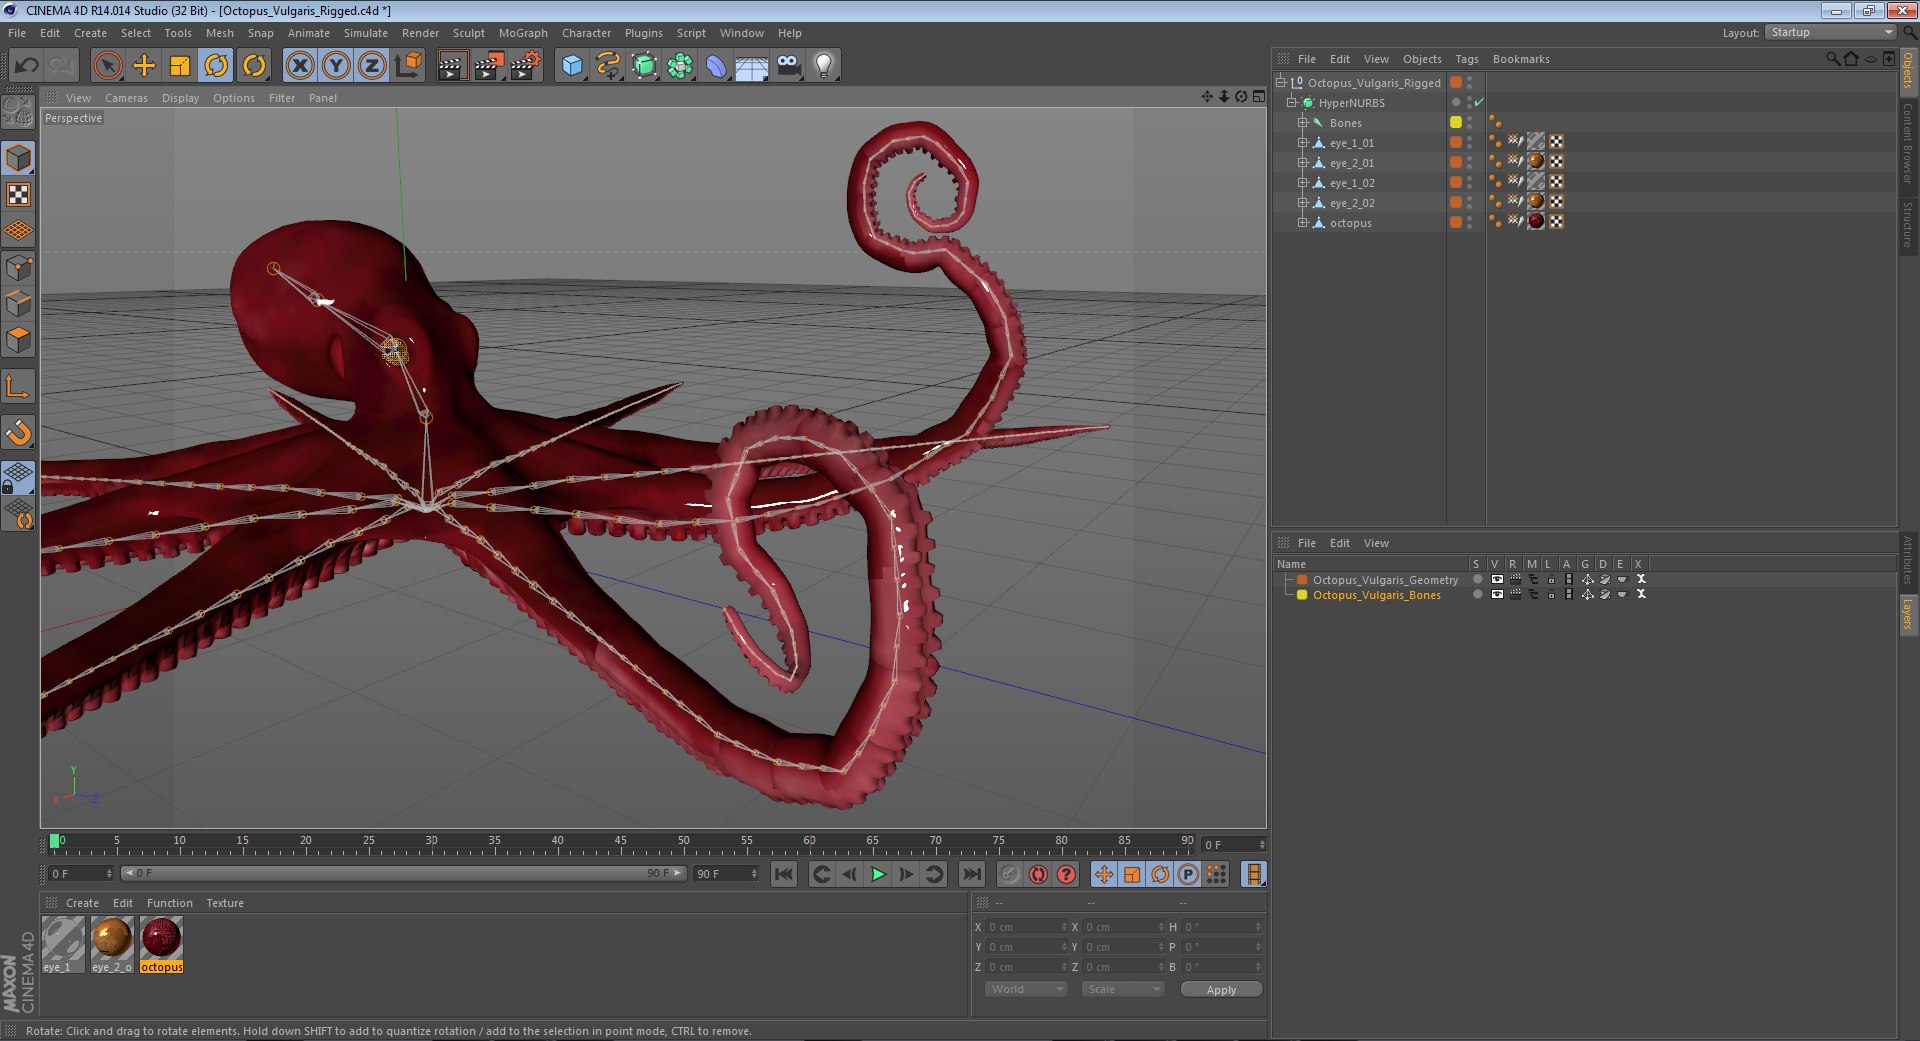Click the Apply button
Image resolution: width=1920 pixels, height=1041 pixels.
point(1221,989)
